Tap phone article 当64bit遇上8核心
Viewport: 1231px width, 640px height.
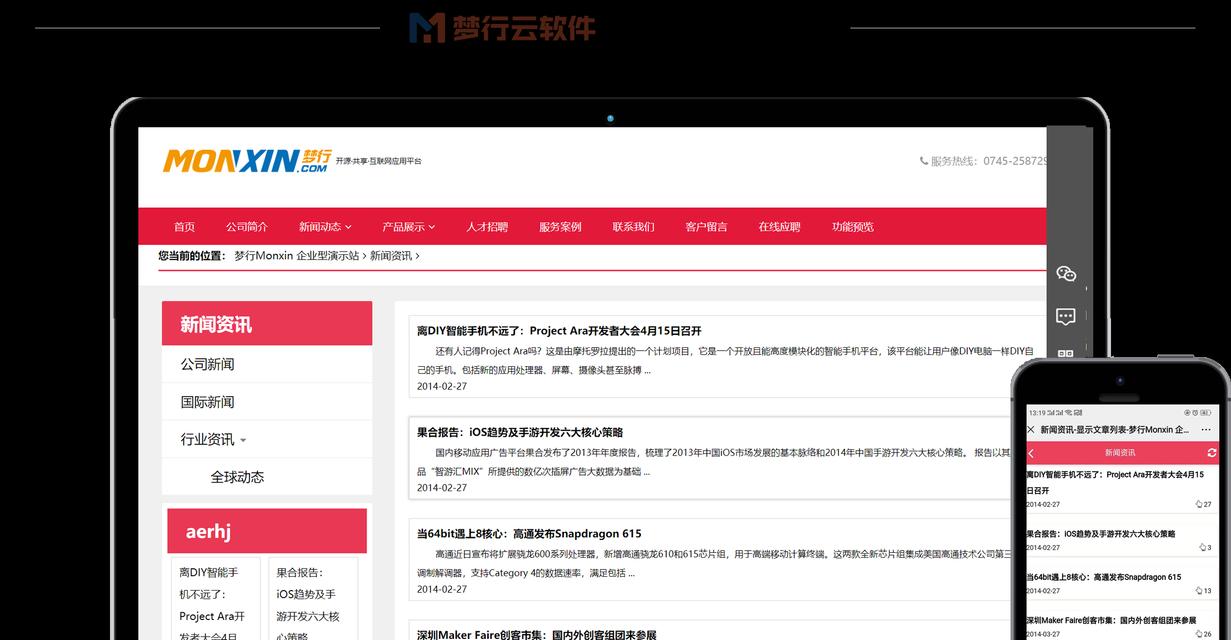[x=1103, y=577]
